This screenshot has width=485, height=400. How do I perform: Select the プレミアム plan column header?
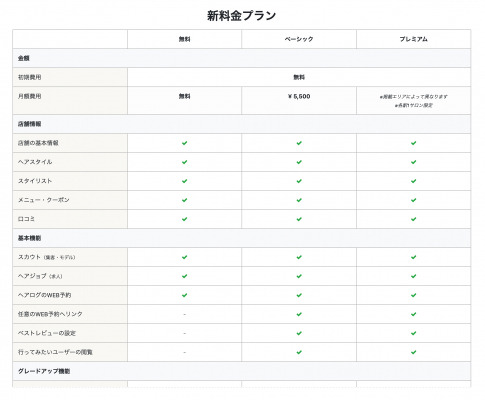[413, 39]
